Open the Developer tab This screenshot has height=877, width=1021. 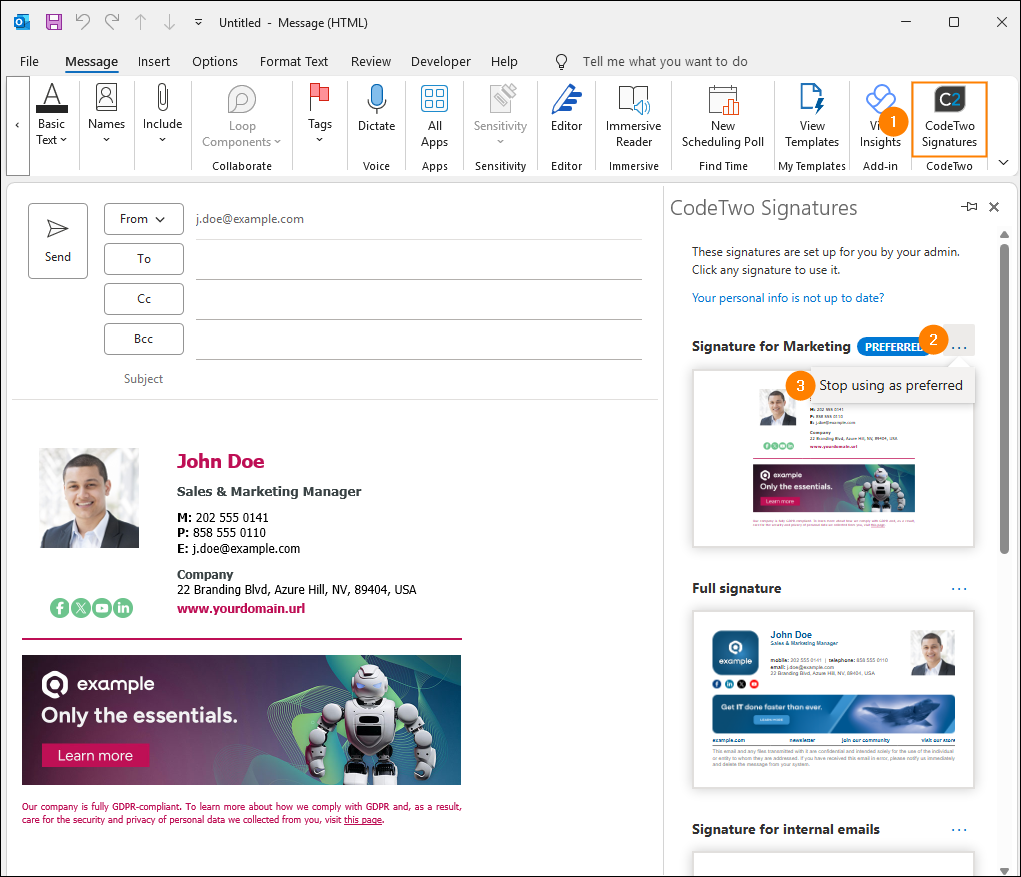[440, 61]
